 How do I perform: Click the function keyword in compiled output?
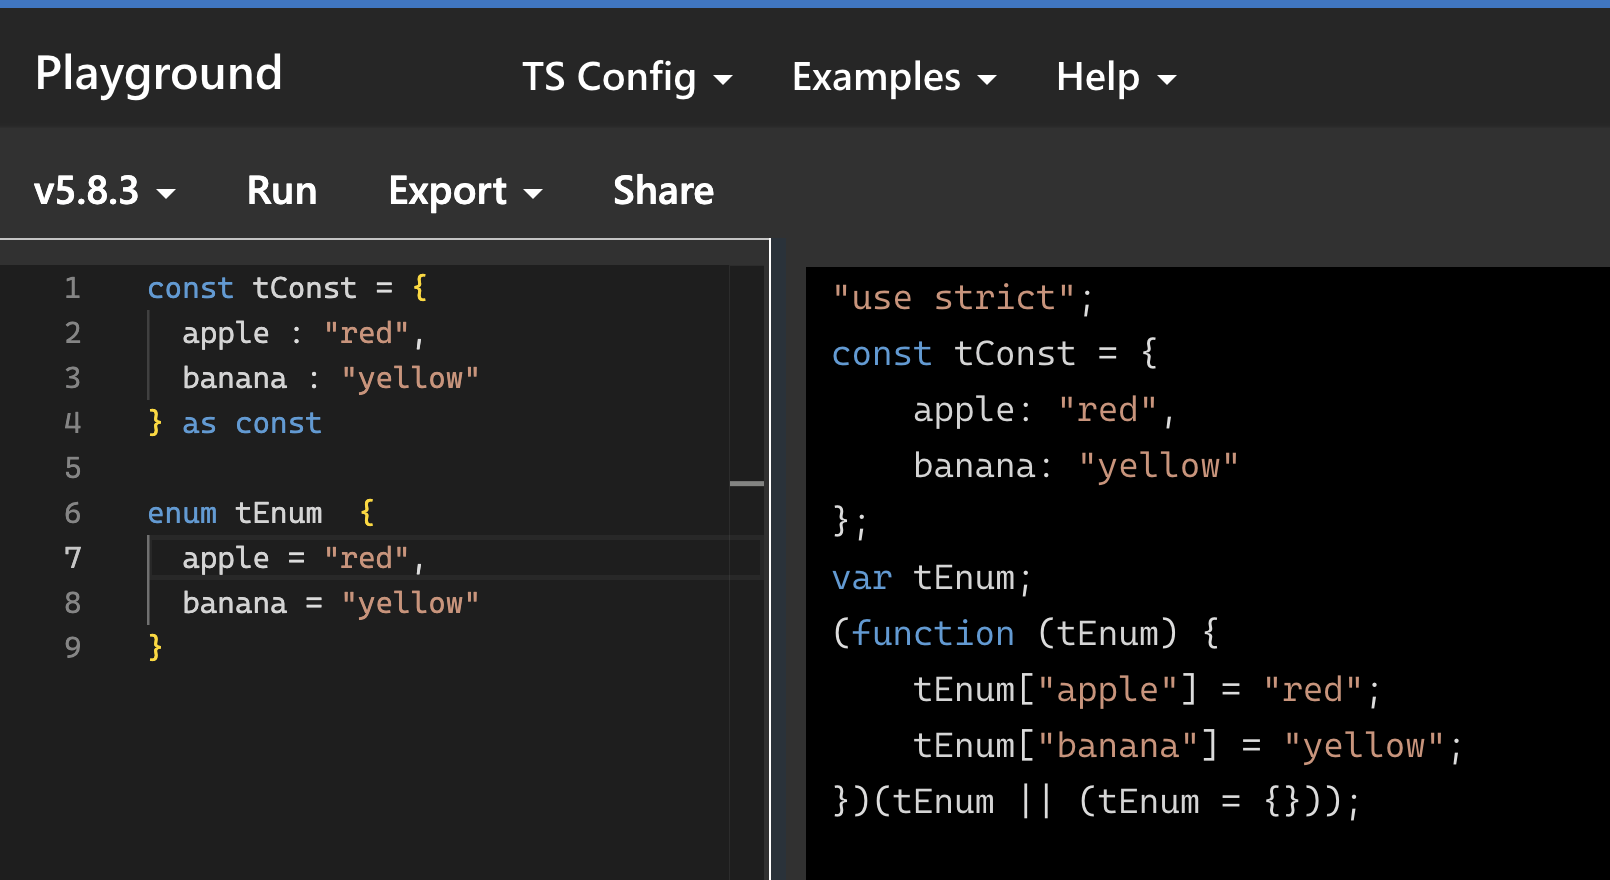click(x=933, y=634)
